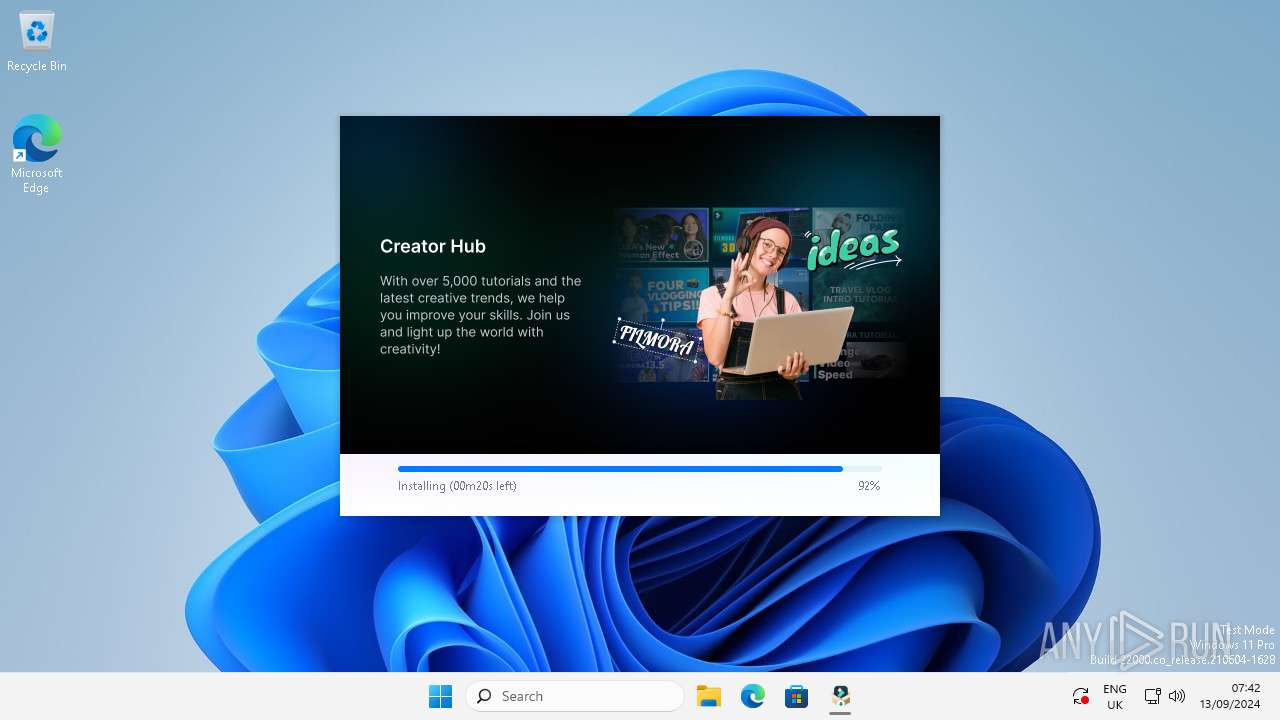Open the Microsoft Edge desktop shortcut
The image size is (1280, 720).
[x=37, y=154]
